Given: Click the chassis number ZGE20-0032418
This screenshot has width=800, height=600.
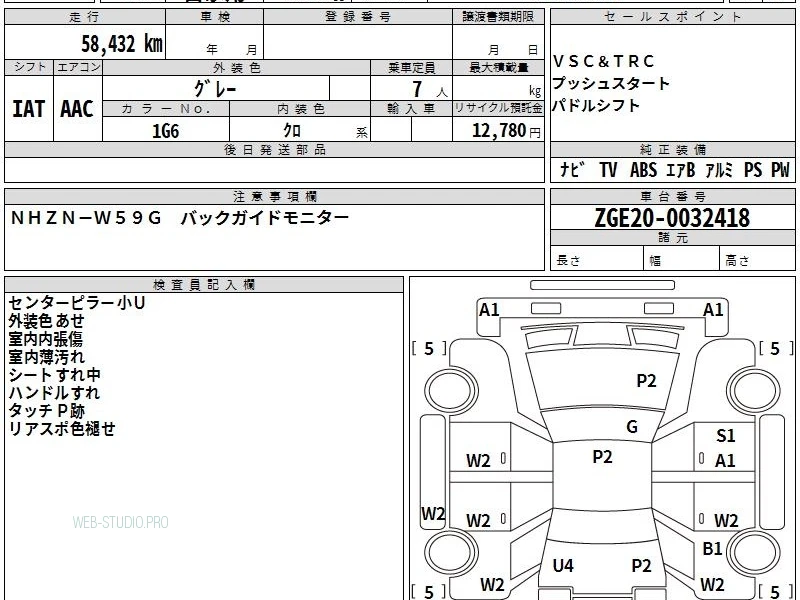Looking at the screenshot, I should [672, 218].
